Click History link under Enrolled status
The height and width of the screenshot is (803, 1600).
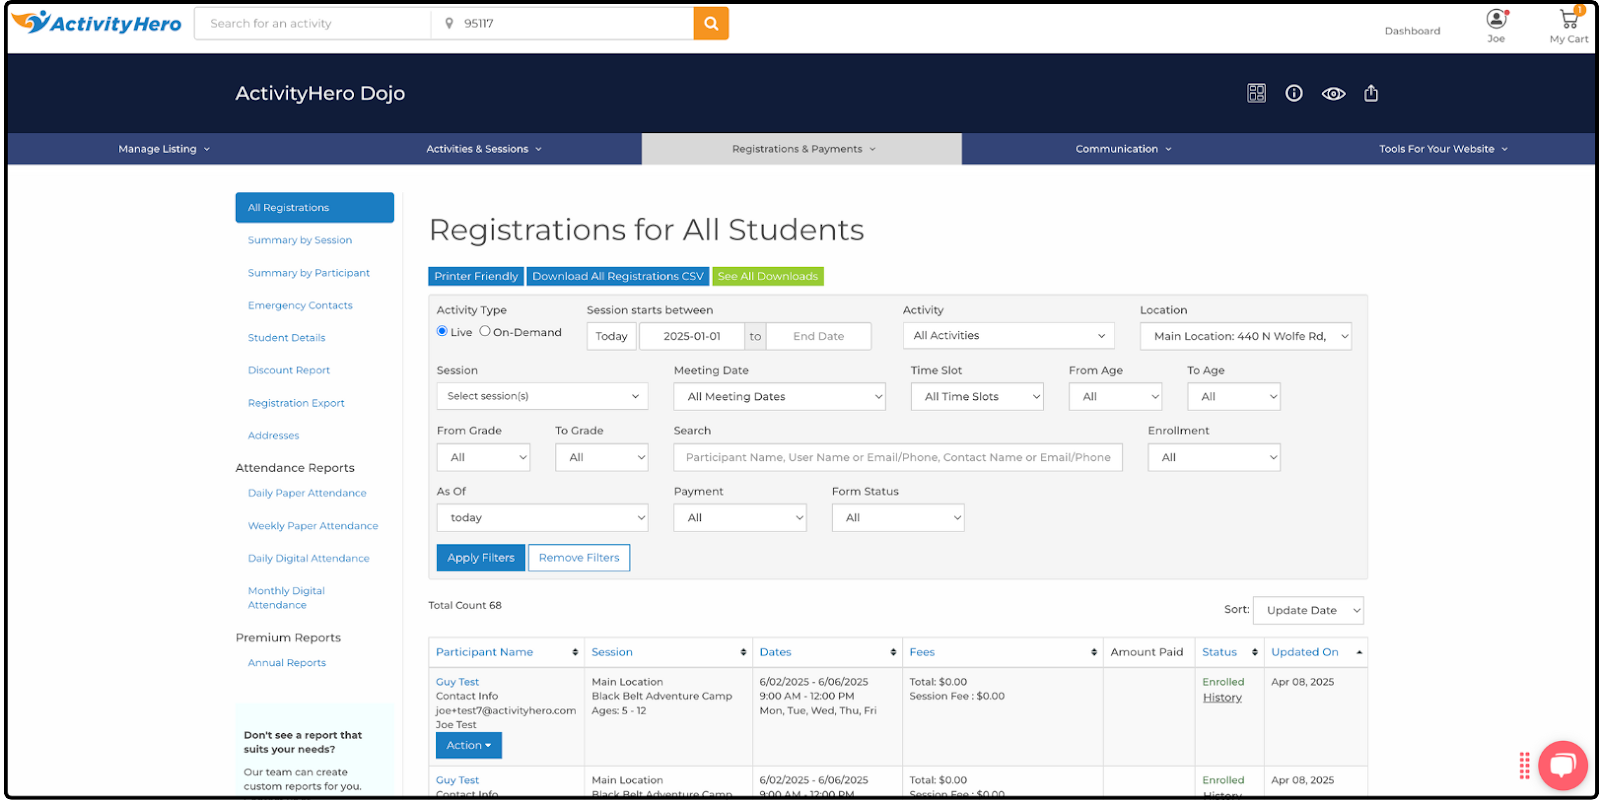coord(1222,698)
